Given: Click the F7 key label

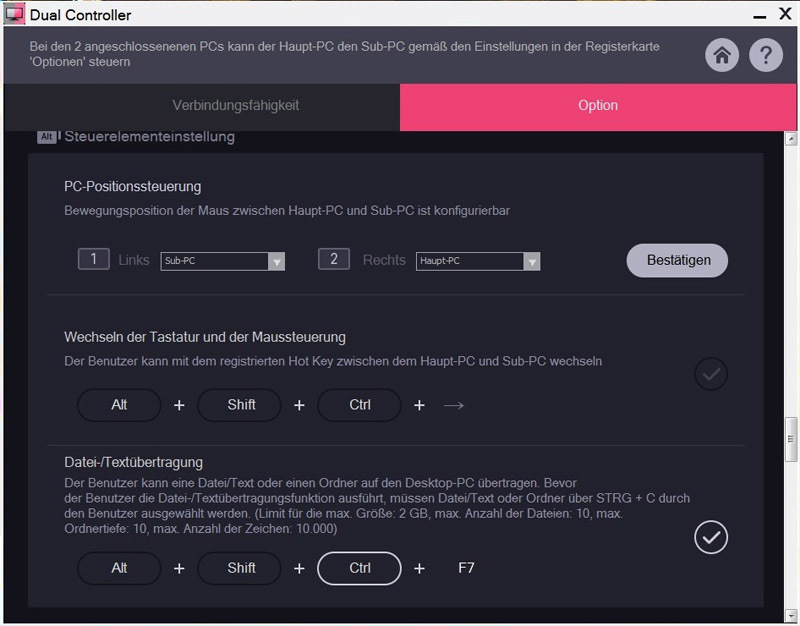Looking at the screenshot, I should (466, 568).
